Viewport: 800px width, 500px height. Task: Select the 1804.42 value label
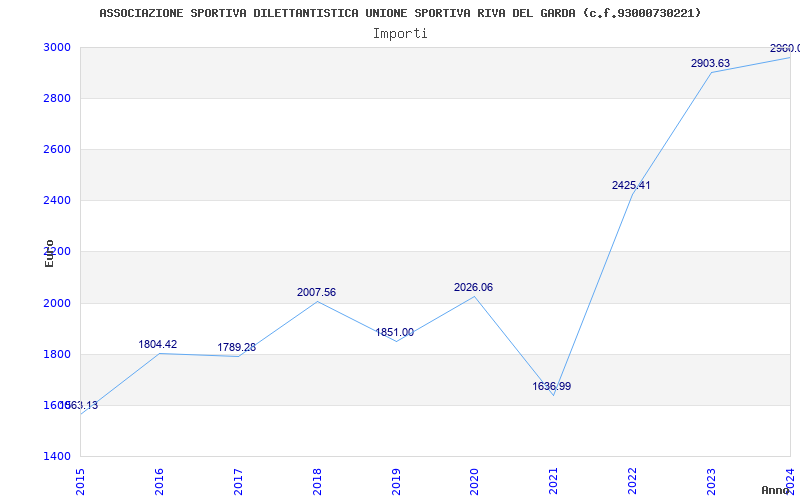coord(157,345)
